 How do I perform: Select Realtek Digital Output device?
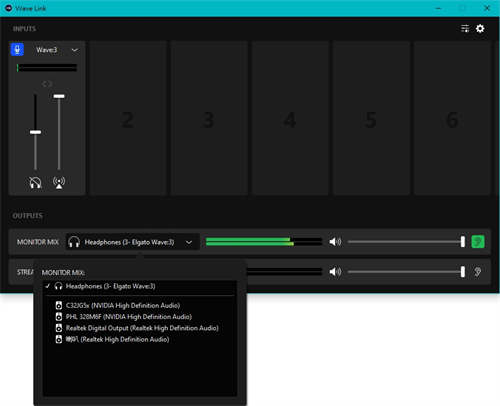(x=140, y=328)
